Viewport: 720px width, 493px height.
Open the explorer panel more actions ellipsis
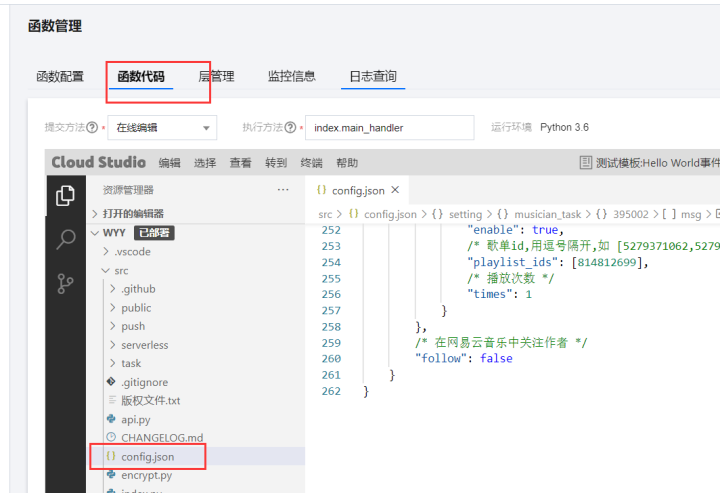tap(283, 190)
